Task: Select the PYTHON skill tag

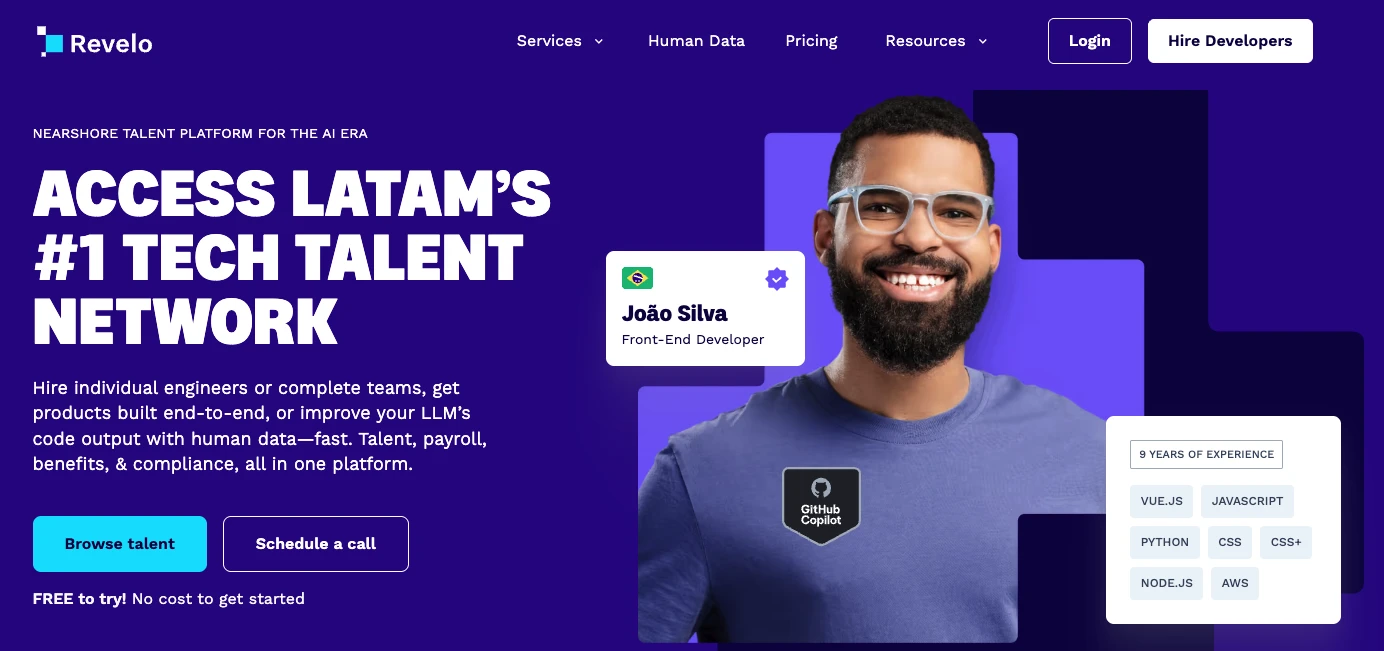Action: (1165, 542)
